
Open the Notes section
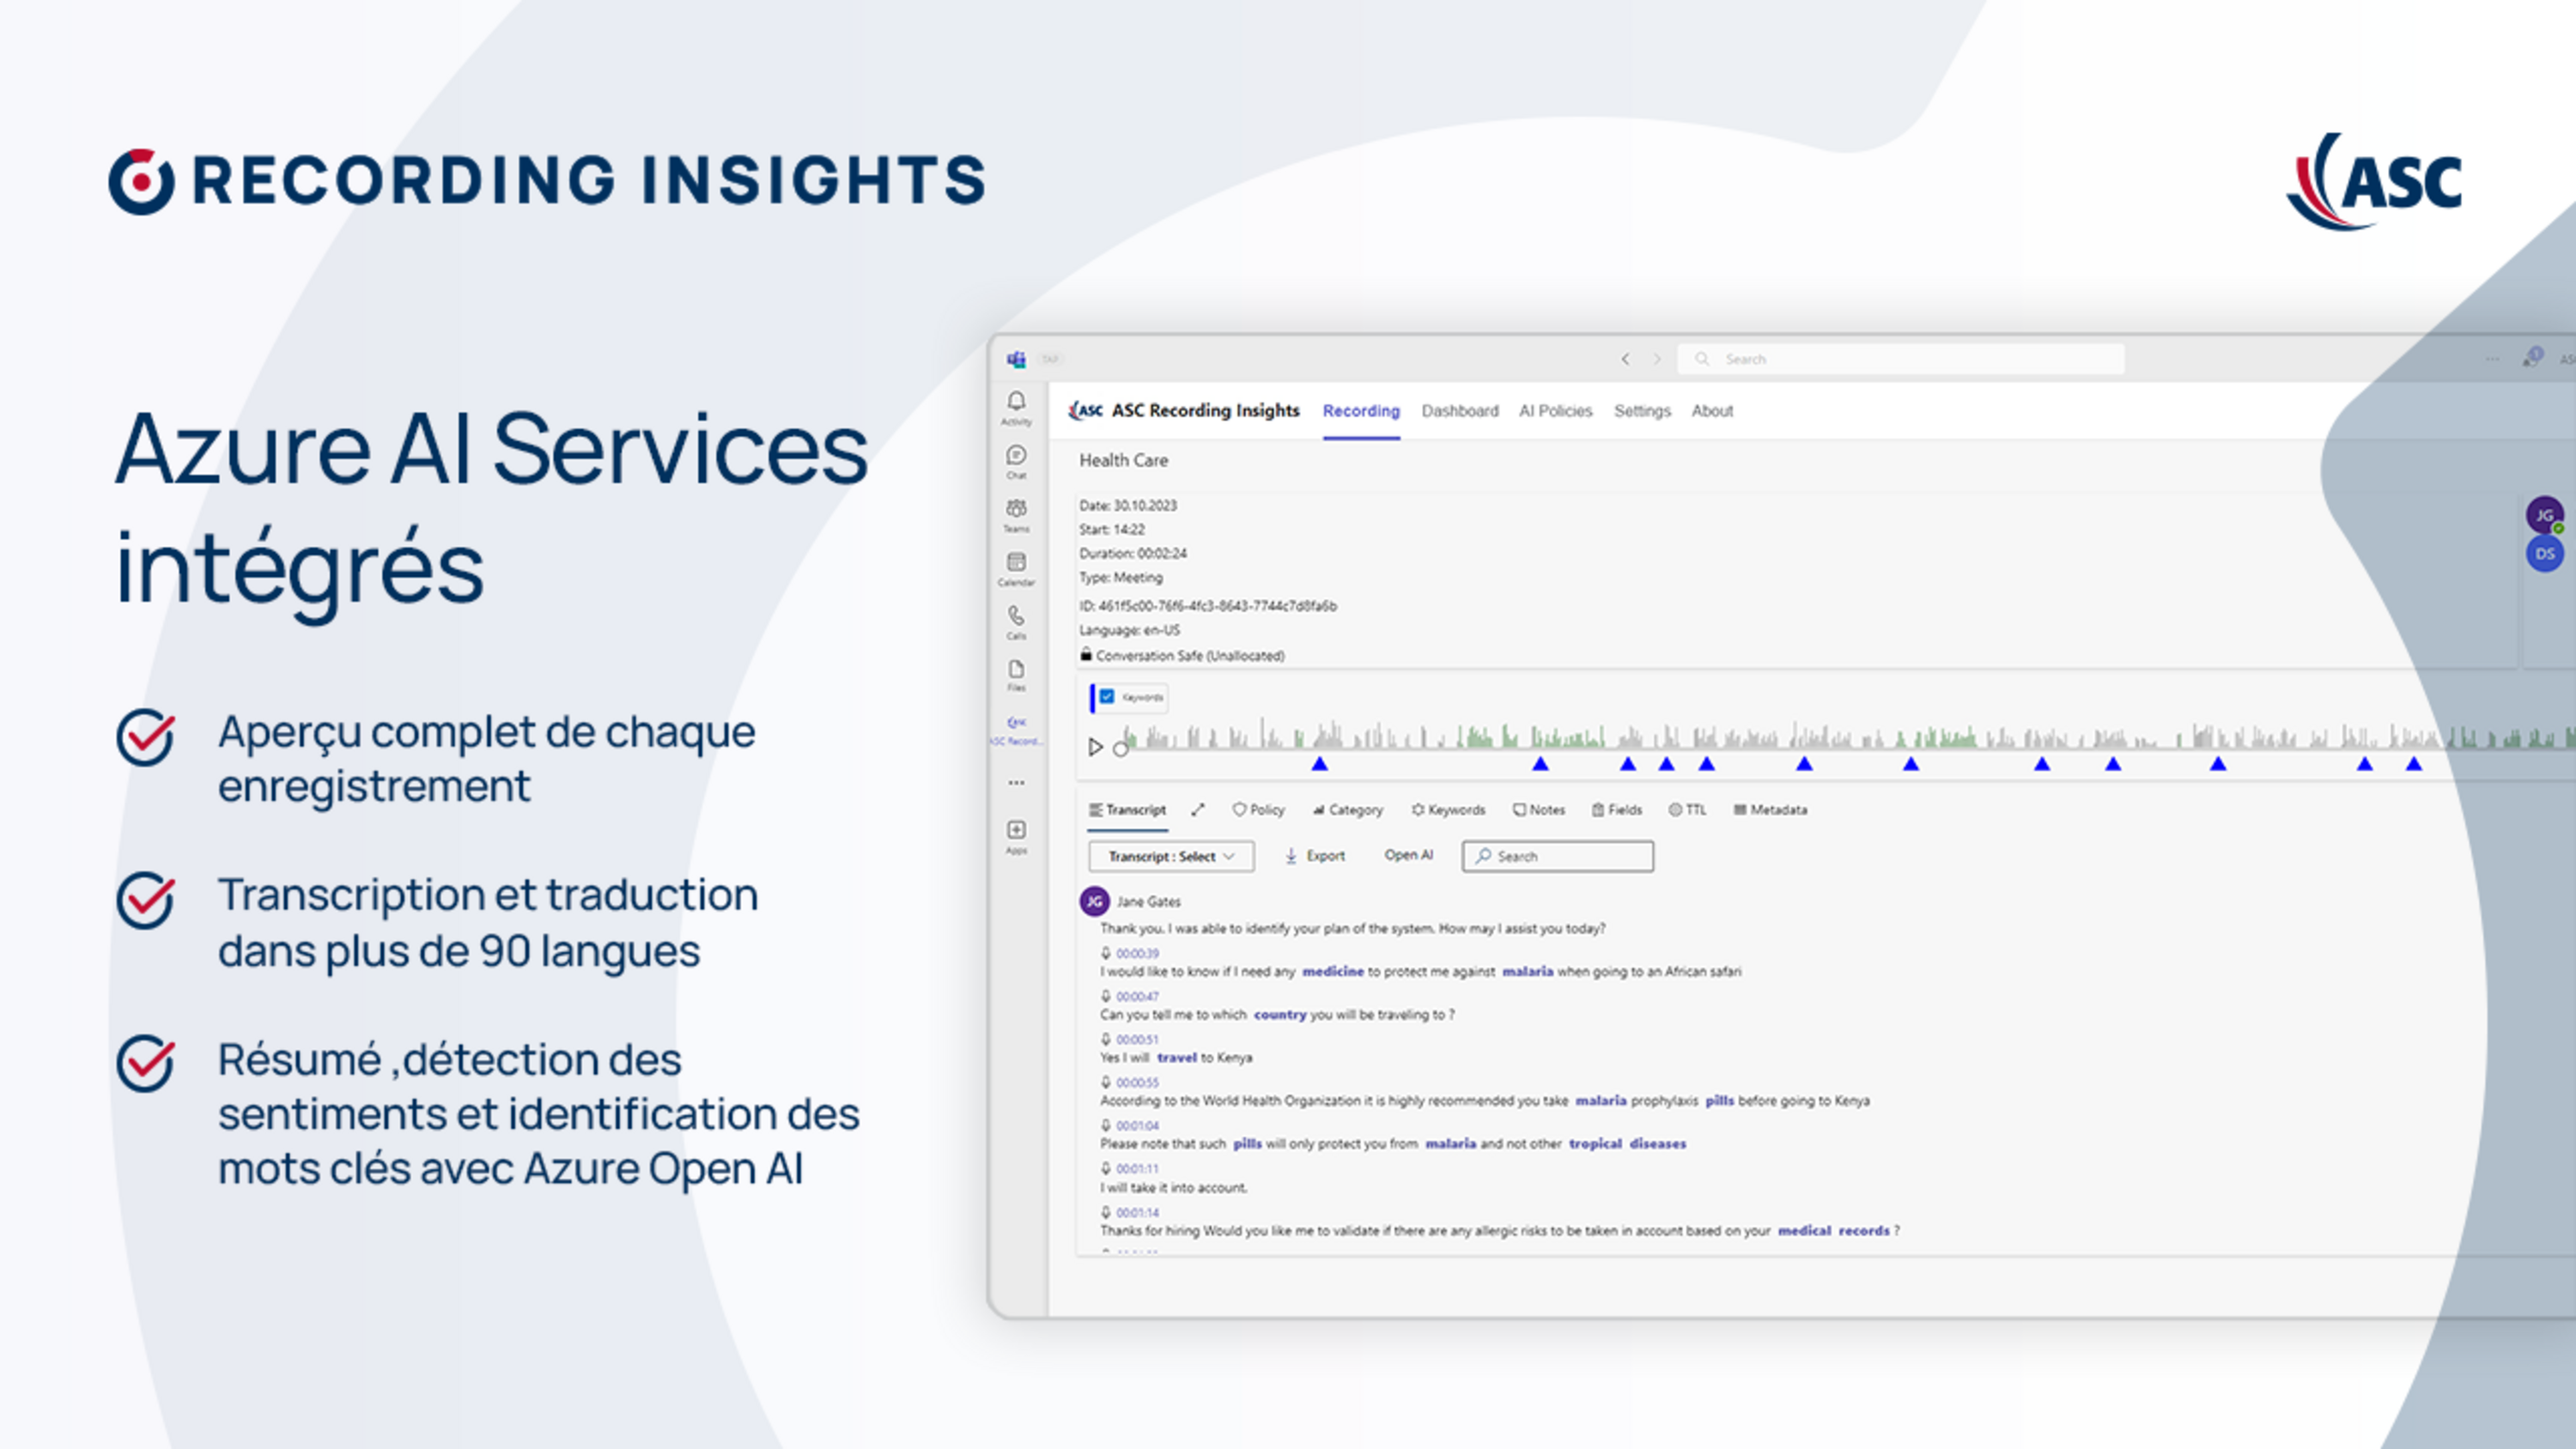[1520, 810]
